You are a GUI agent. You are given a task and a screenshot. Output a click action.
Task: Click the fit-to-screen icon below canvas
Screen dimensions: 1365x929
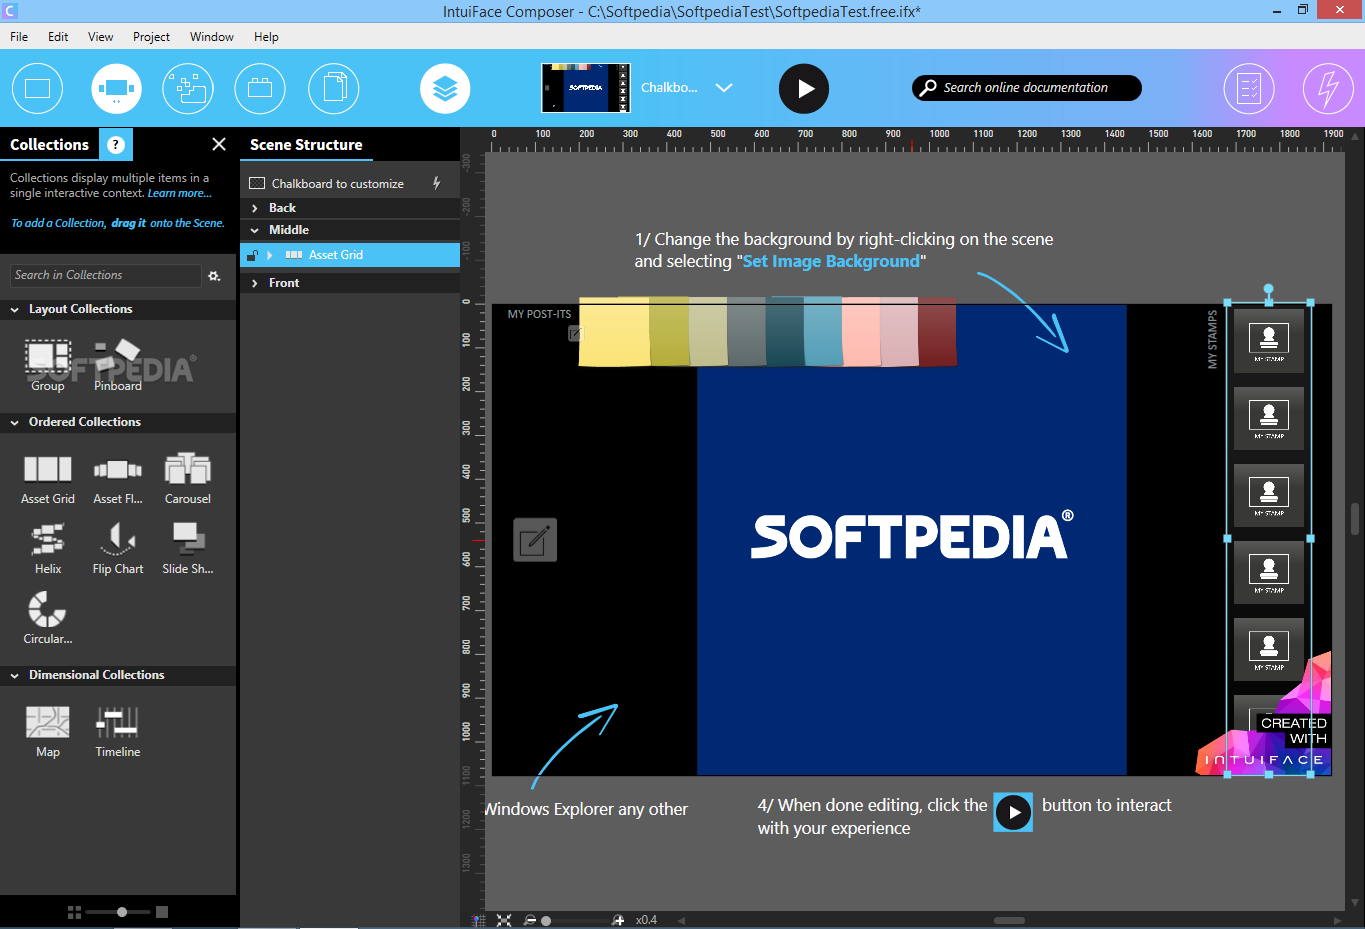[504, 920]
